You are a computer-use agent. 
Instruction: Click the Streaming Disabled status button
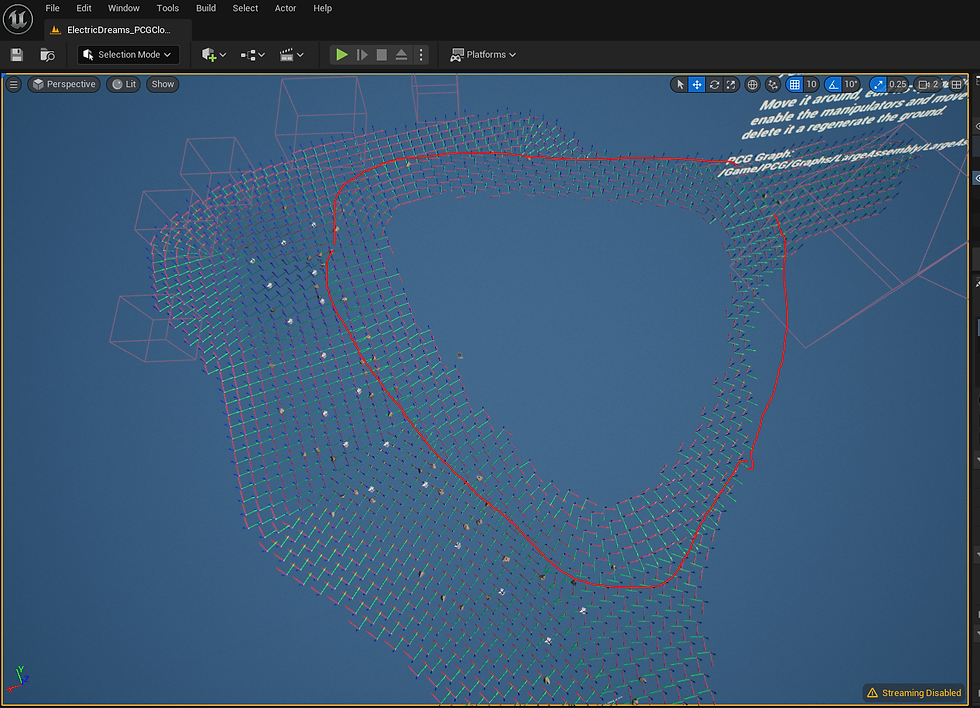[x=914, y=692]
